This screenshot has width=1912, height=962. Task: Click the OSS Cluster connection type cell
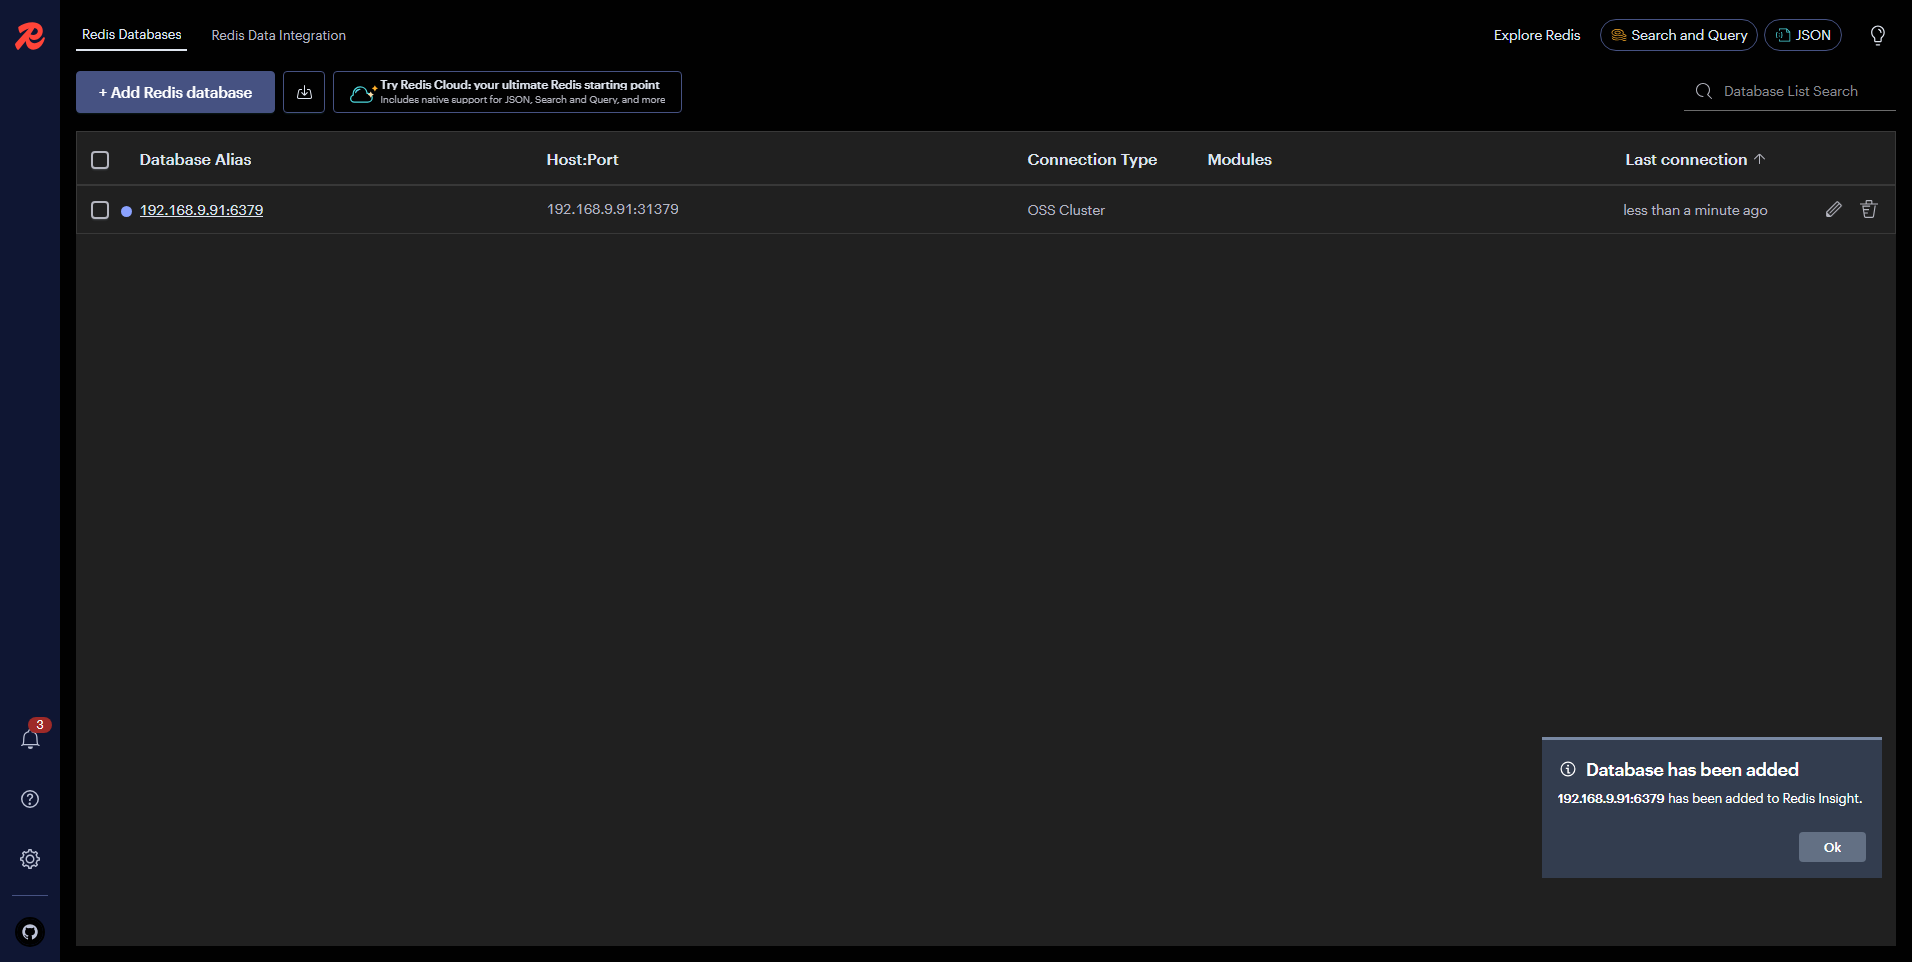point(1066,210)
